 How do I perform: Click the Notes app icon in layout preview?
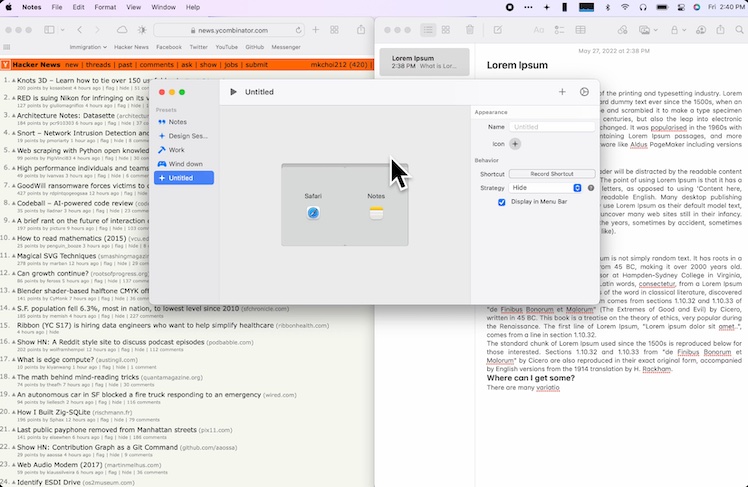point(376,213)
